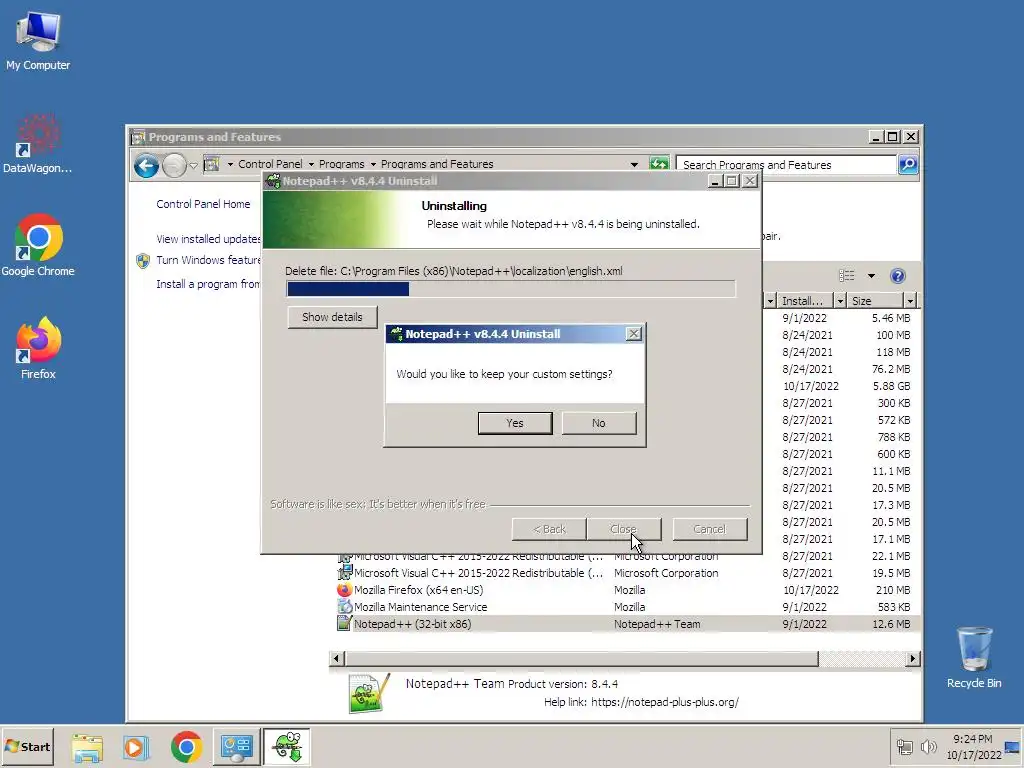Click Show details in uninstaller
The image size is (1024, 768).
pyautogui.click(x=332, y=317)
